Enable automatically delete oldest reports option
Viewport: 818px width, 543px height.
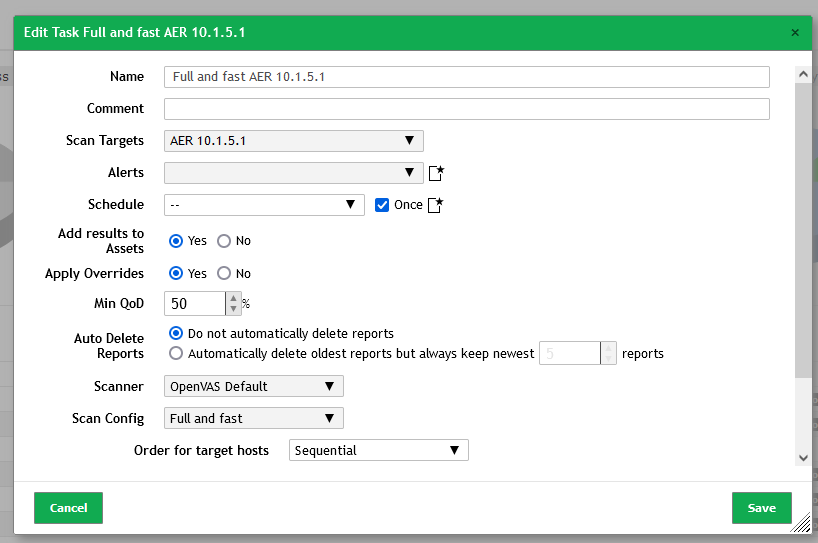[177, 353]
